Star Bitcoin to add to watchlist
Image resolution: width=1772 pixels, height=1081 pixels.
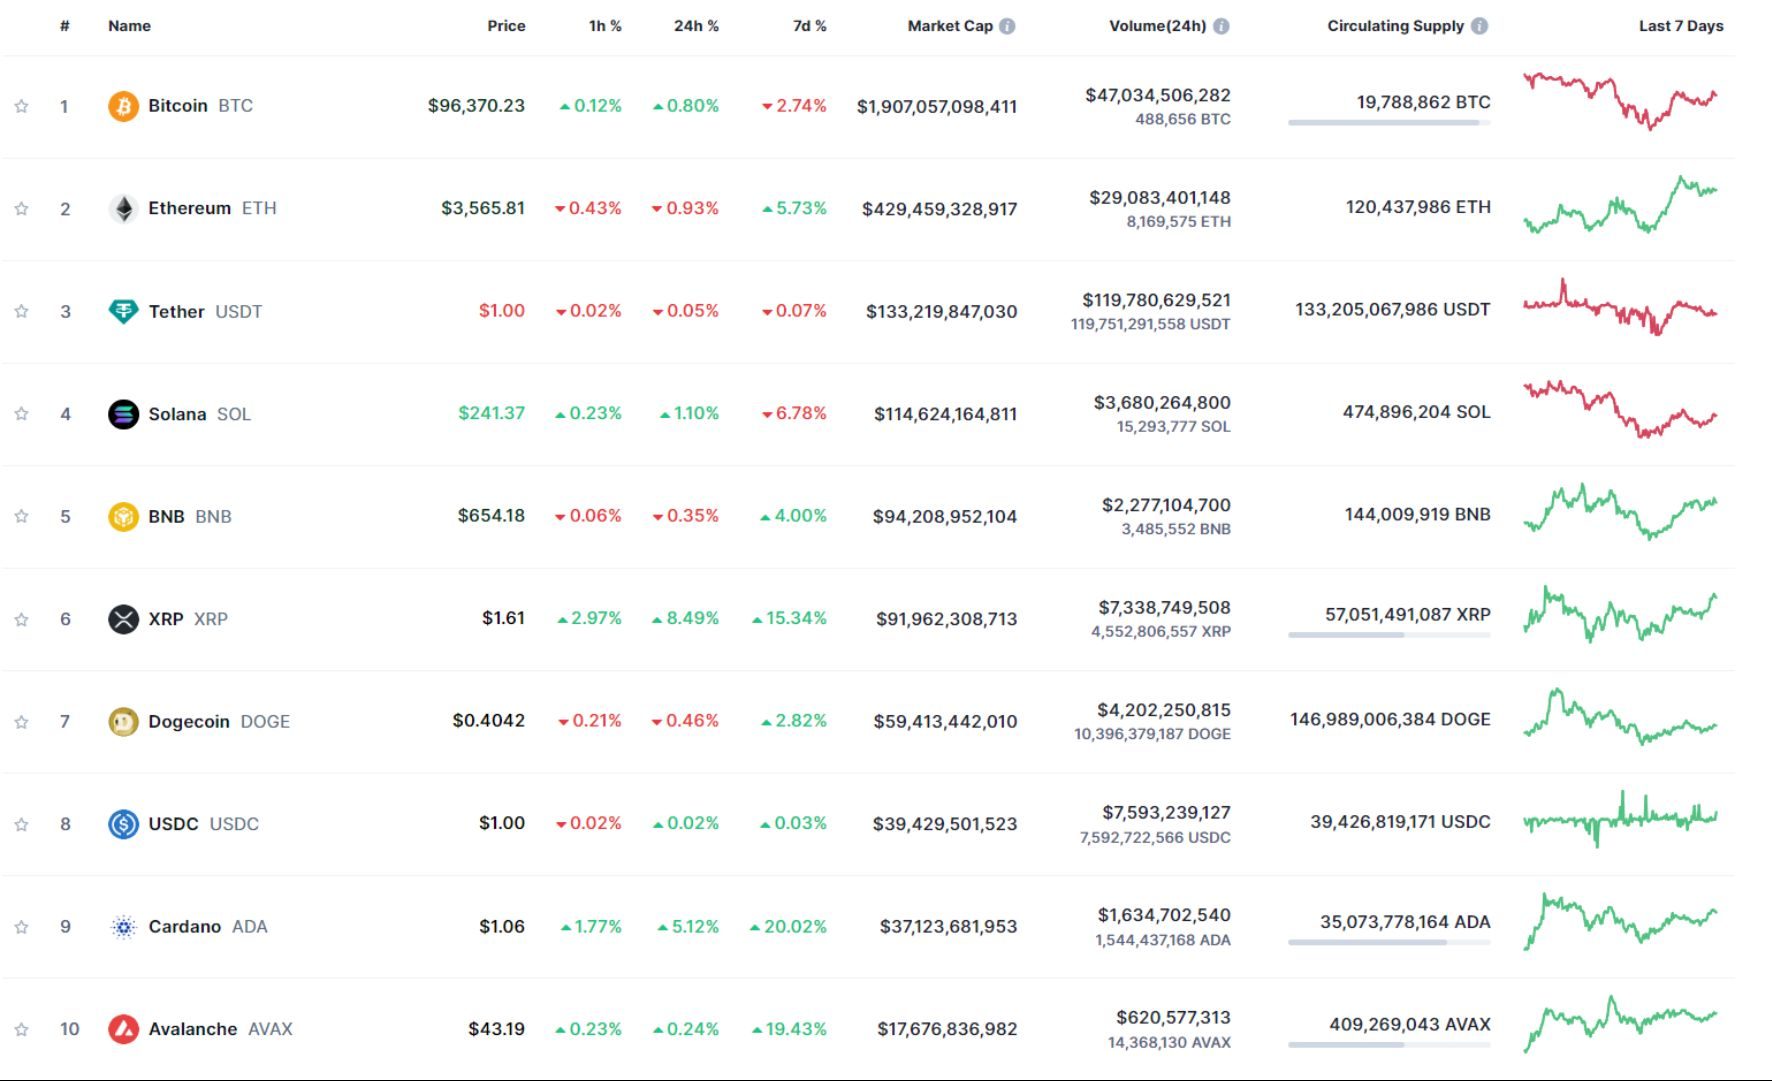click(x=21, y=106)
